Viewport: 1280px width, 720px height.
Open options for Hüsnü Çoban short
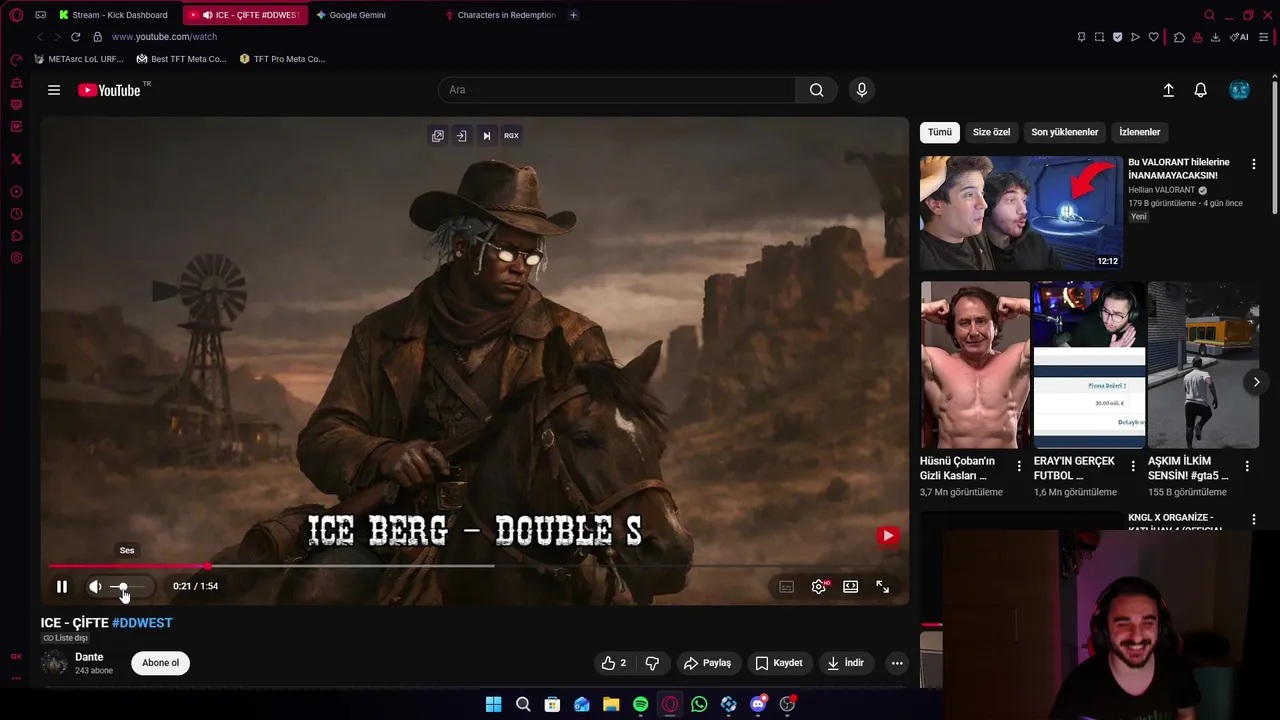click(x=1019, y=466)
